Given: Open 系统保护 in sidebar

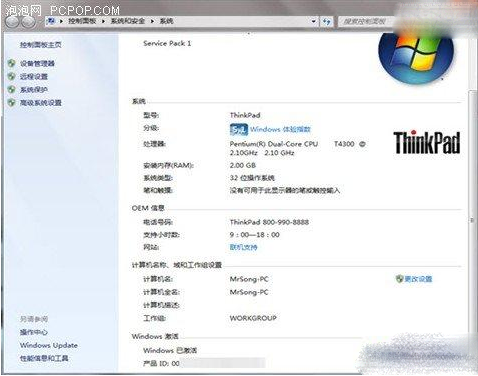Looking at the screenshot, I should point(34,90).
